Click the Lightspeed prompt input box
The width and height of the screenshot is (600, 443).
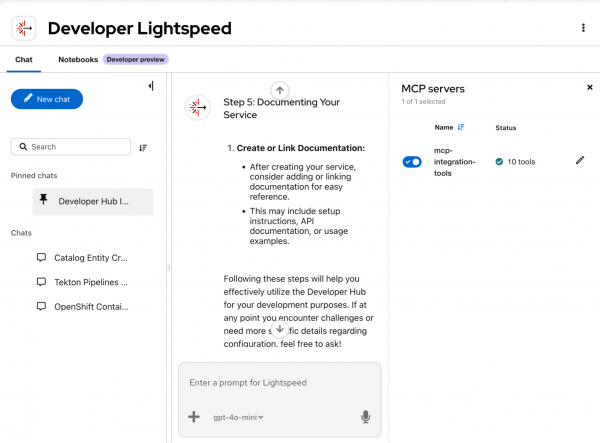[x=280, y=383]
